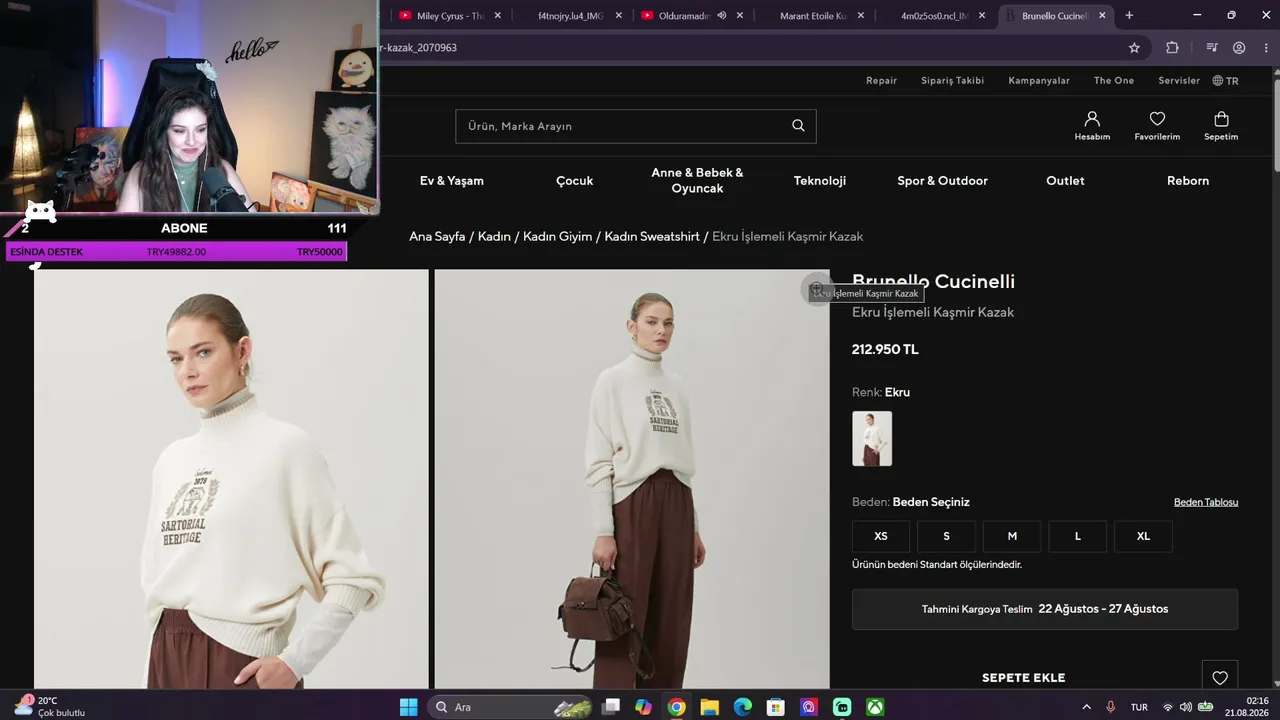
Task: Select size M
Action: click(1012, 536)
